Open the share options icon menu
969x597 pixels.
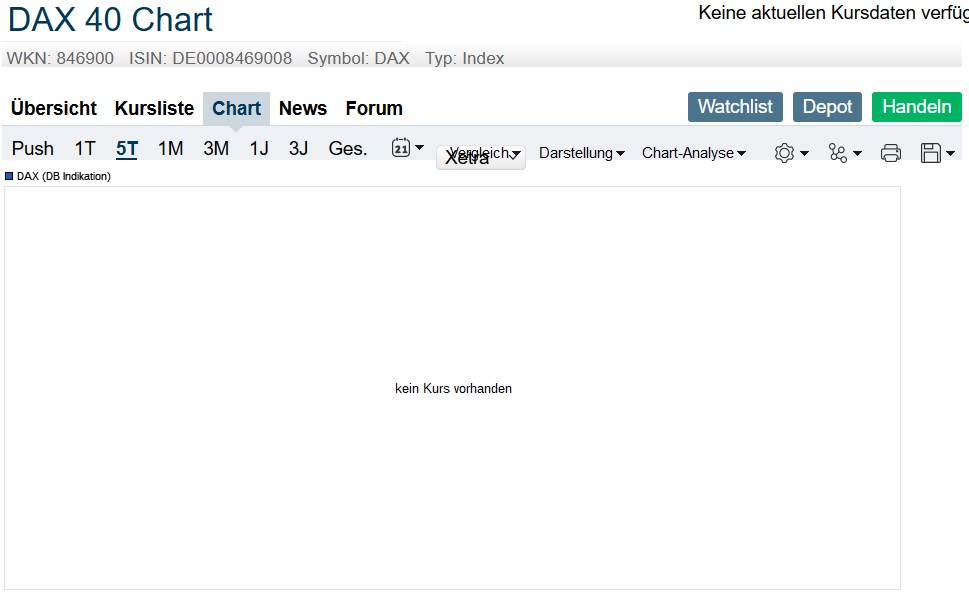click(845, 153)
